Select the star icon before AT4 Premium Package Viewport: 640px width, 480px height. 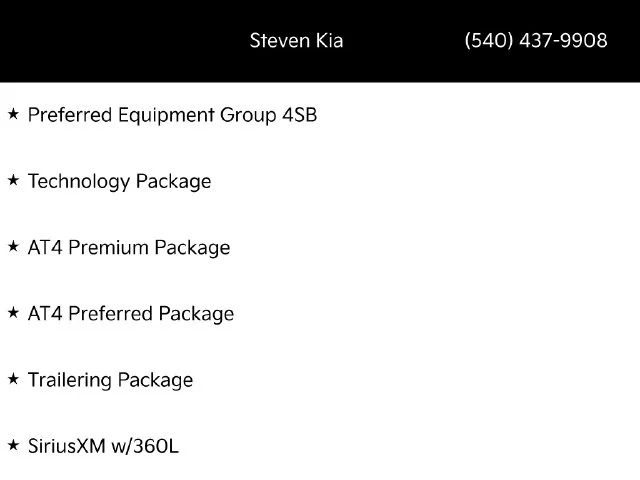pos(13,247)
